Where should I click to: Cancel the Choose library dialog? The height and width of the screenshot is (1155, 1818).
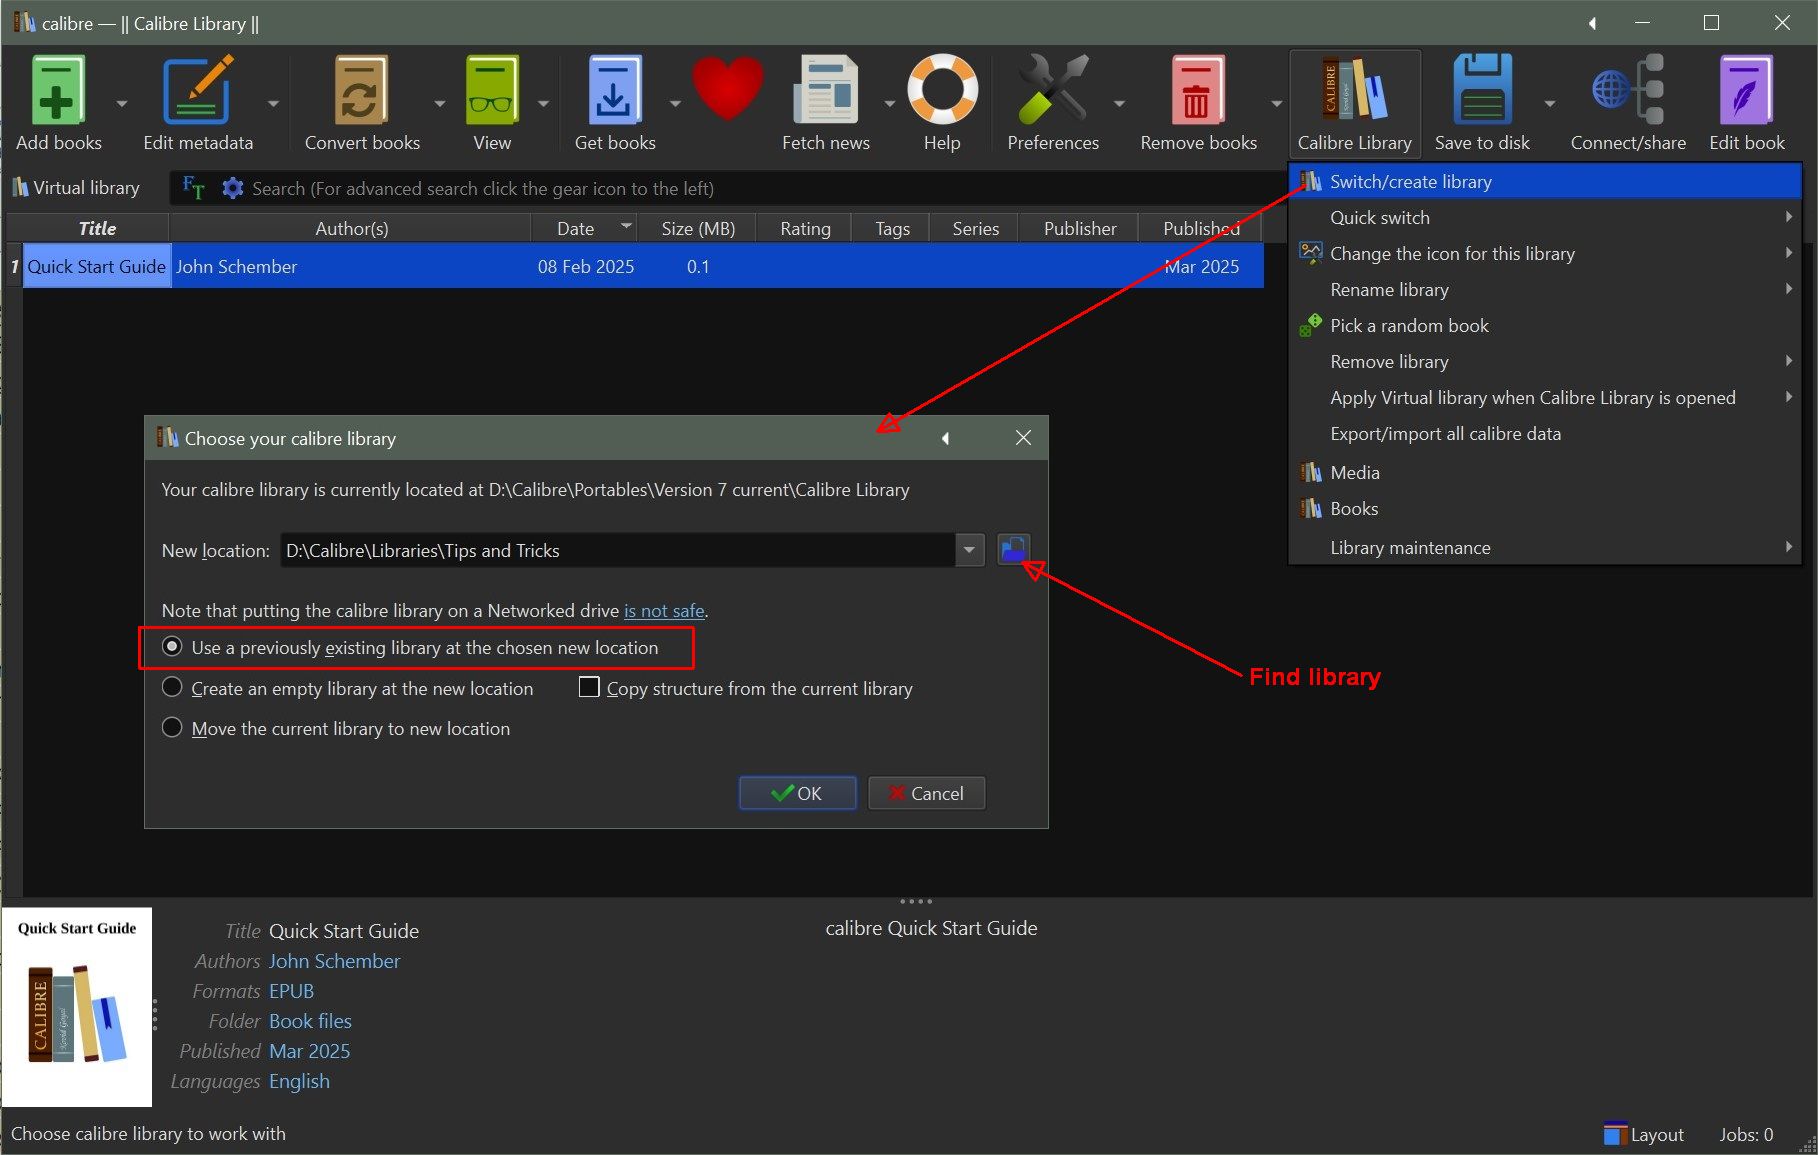tap(926, 793)
